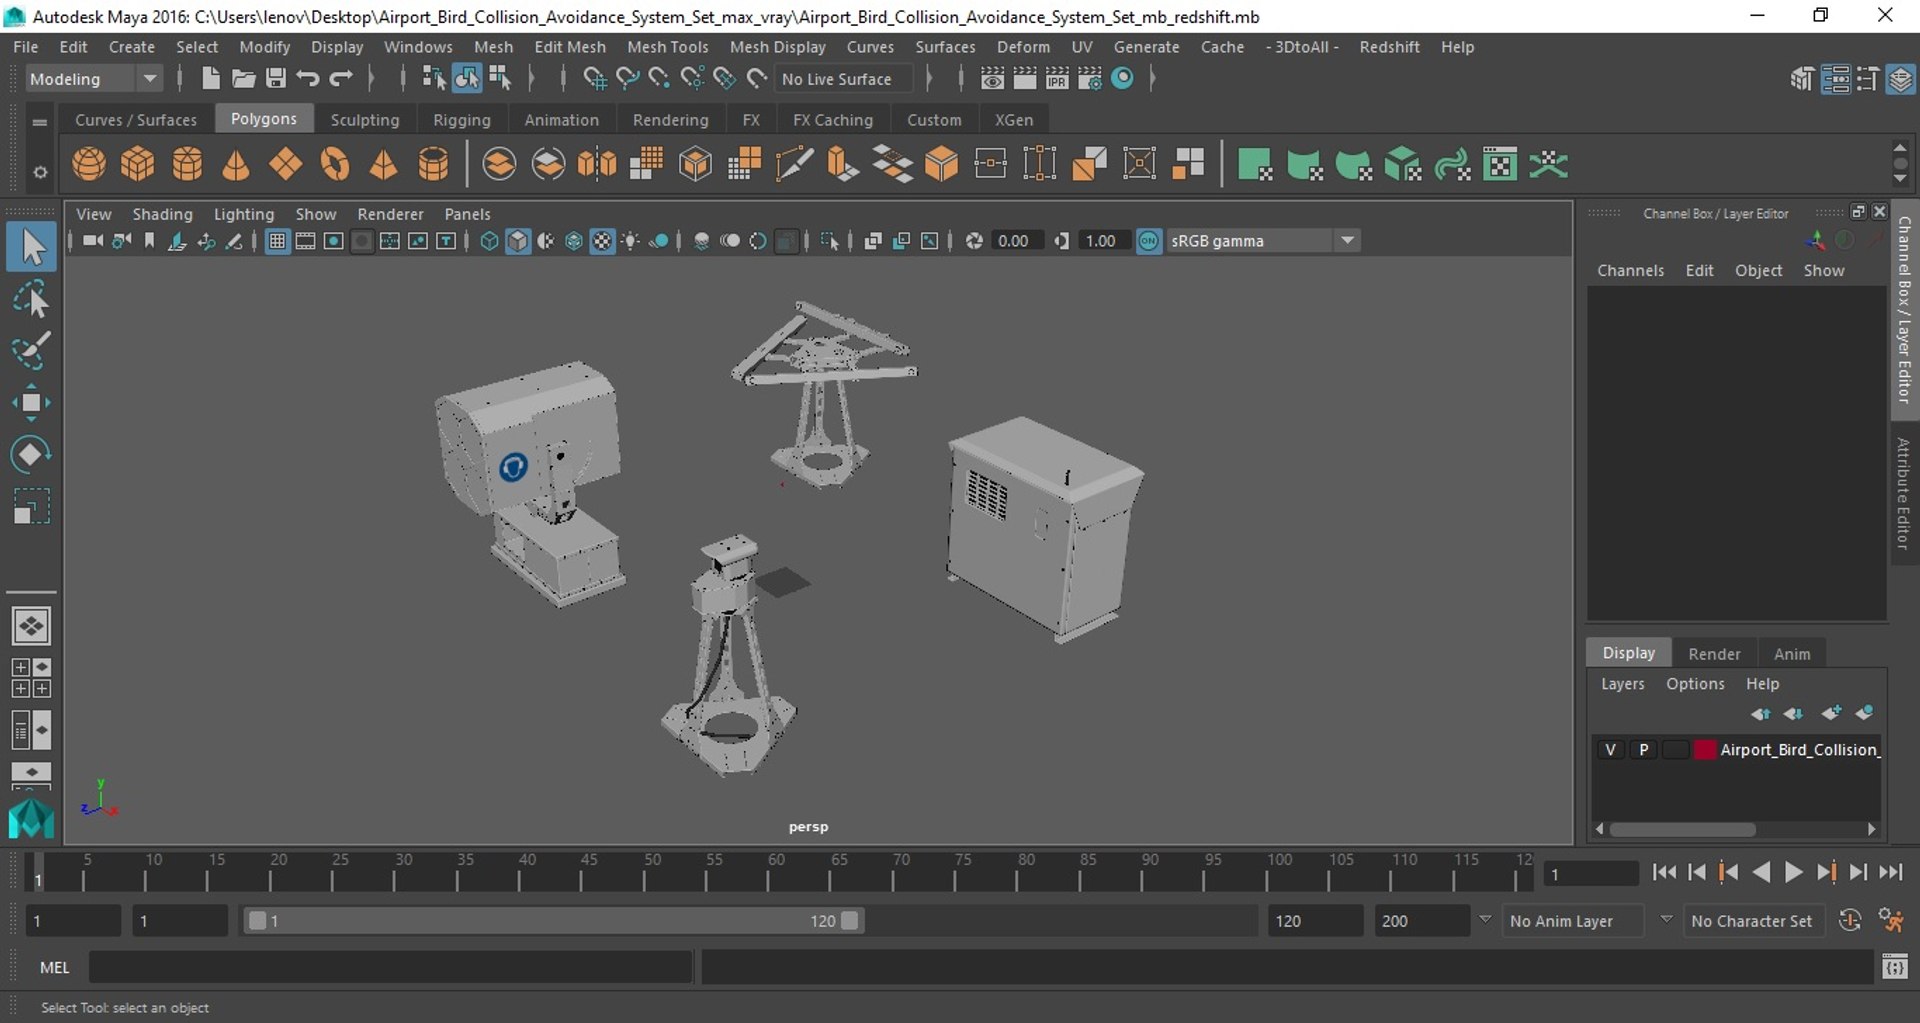Click the Render layer tab

1714,654
